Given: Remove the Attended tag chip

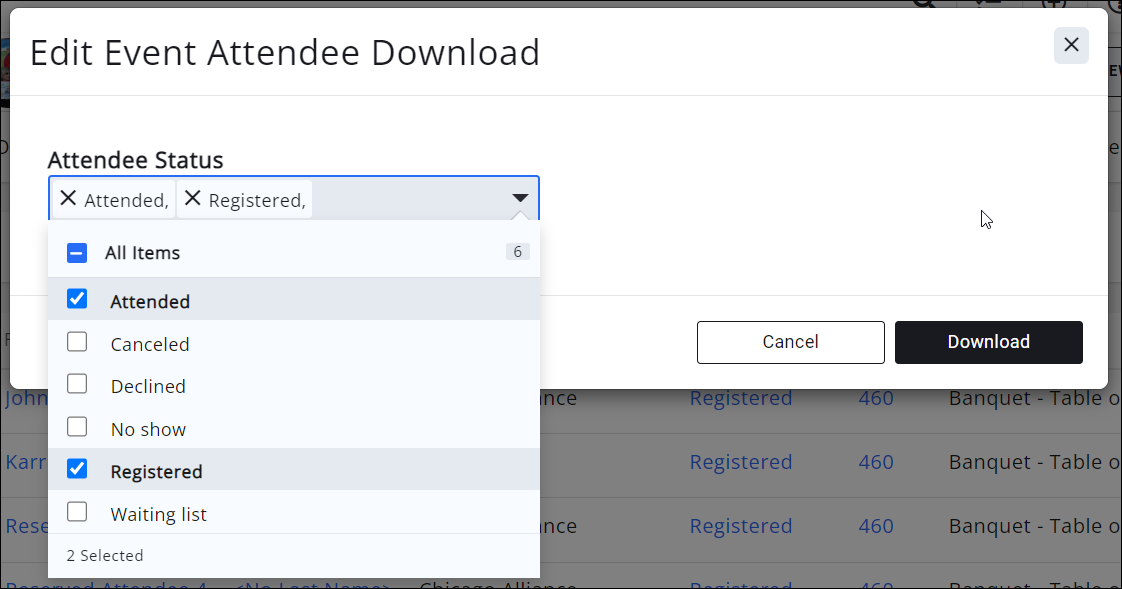Looking at the screenshot, I should point(68,199).
